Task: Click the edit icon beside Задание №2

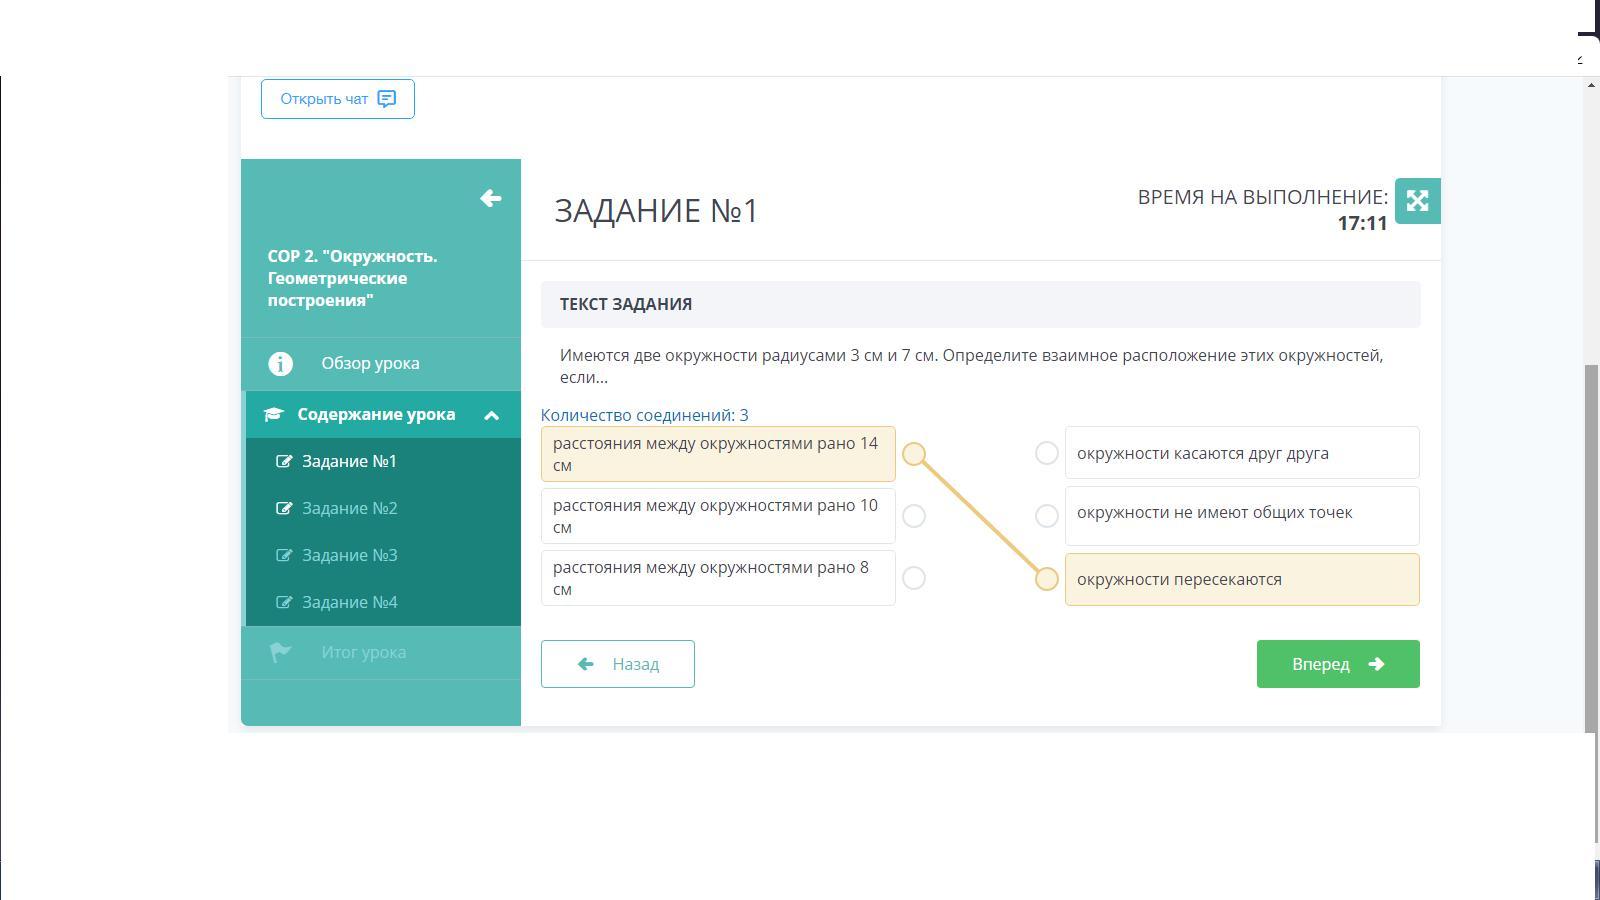Action: [x=284, y=508]
